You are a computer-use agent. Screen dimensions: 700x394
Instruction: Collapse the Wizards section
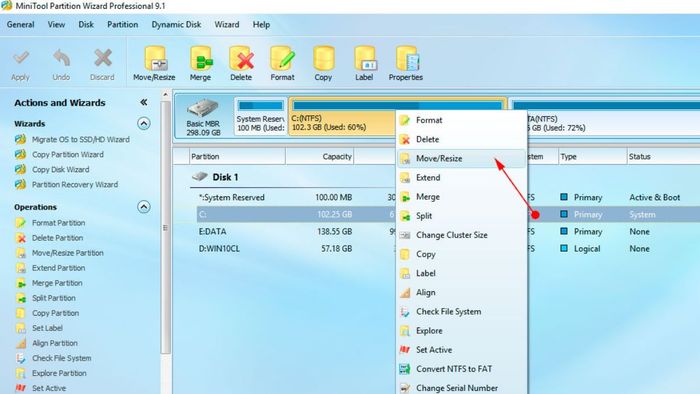click(x=143, y=123)
